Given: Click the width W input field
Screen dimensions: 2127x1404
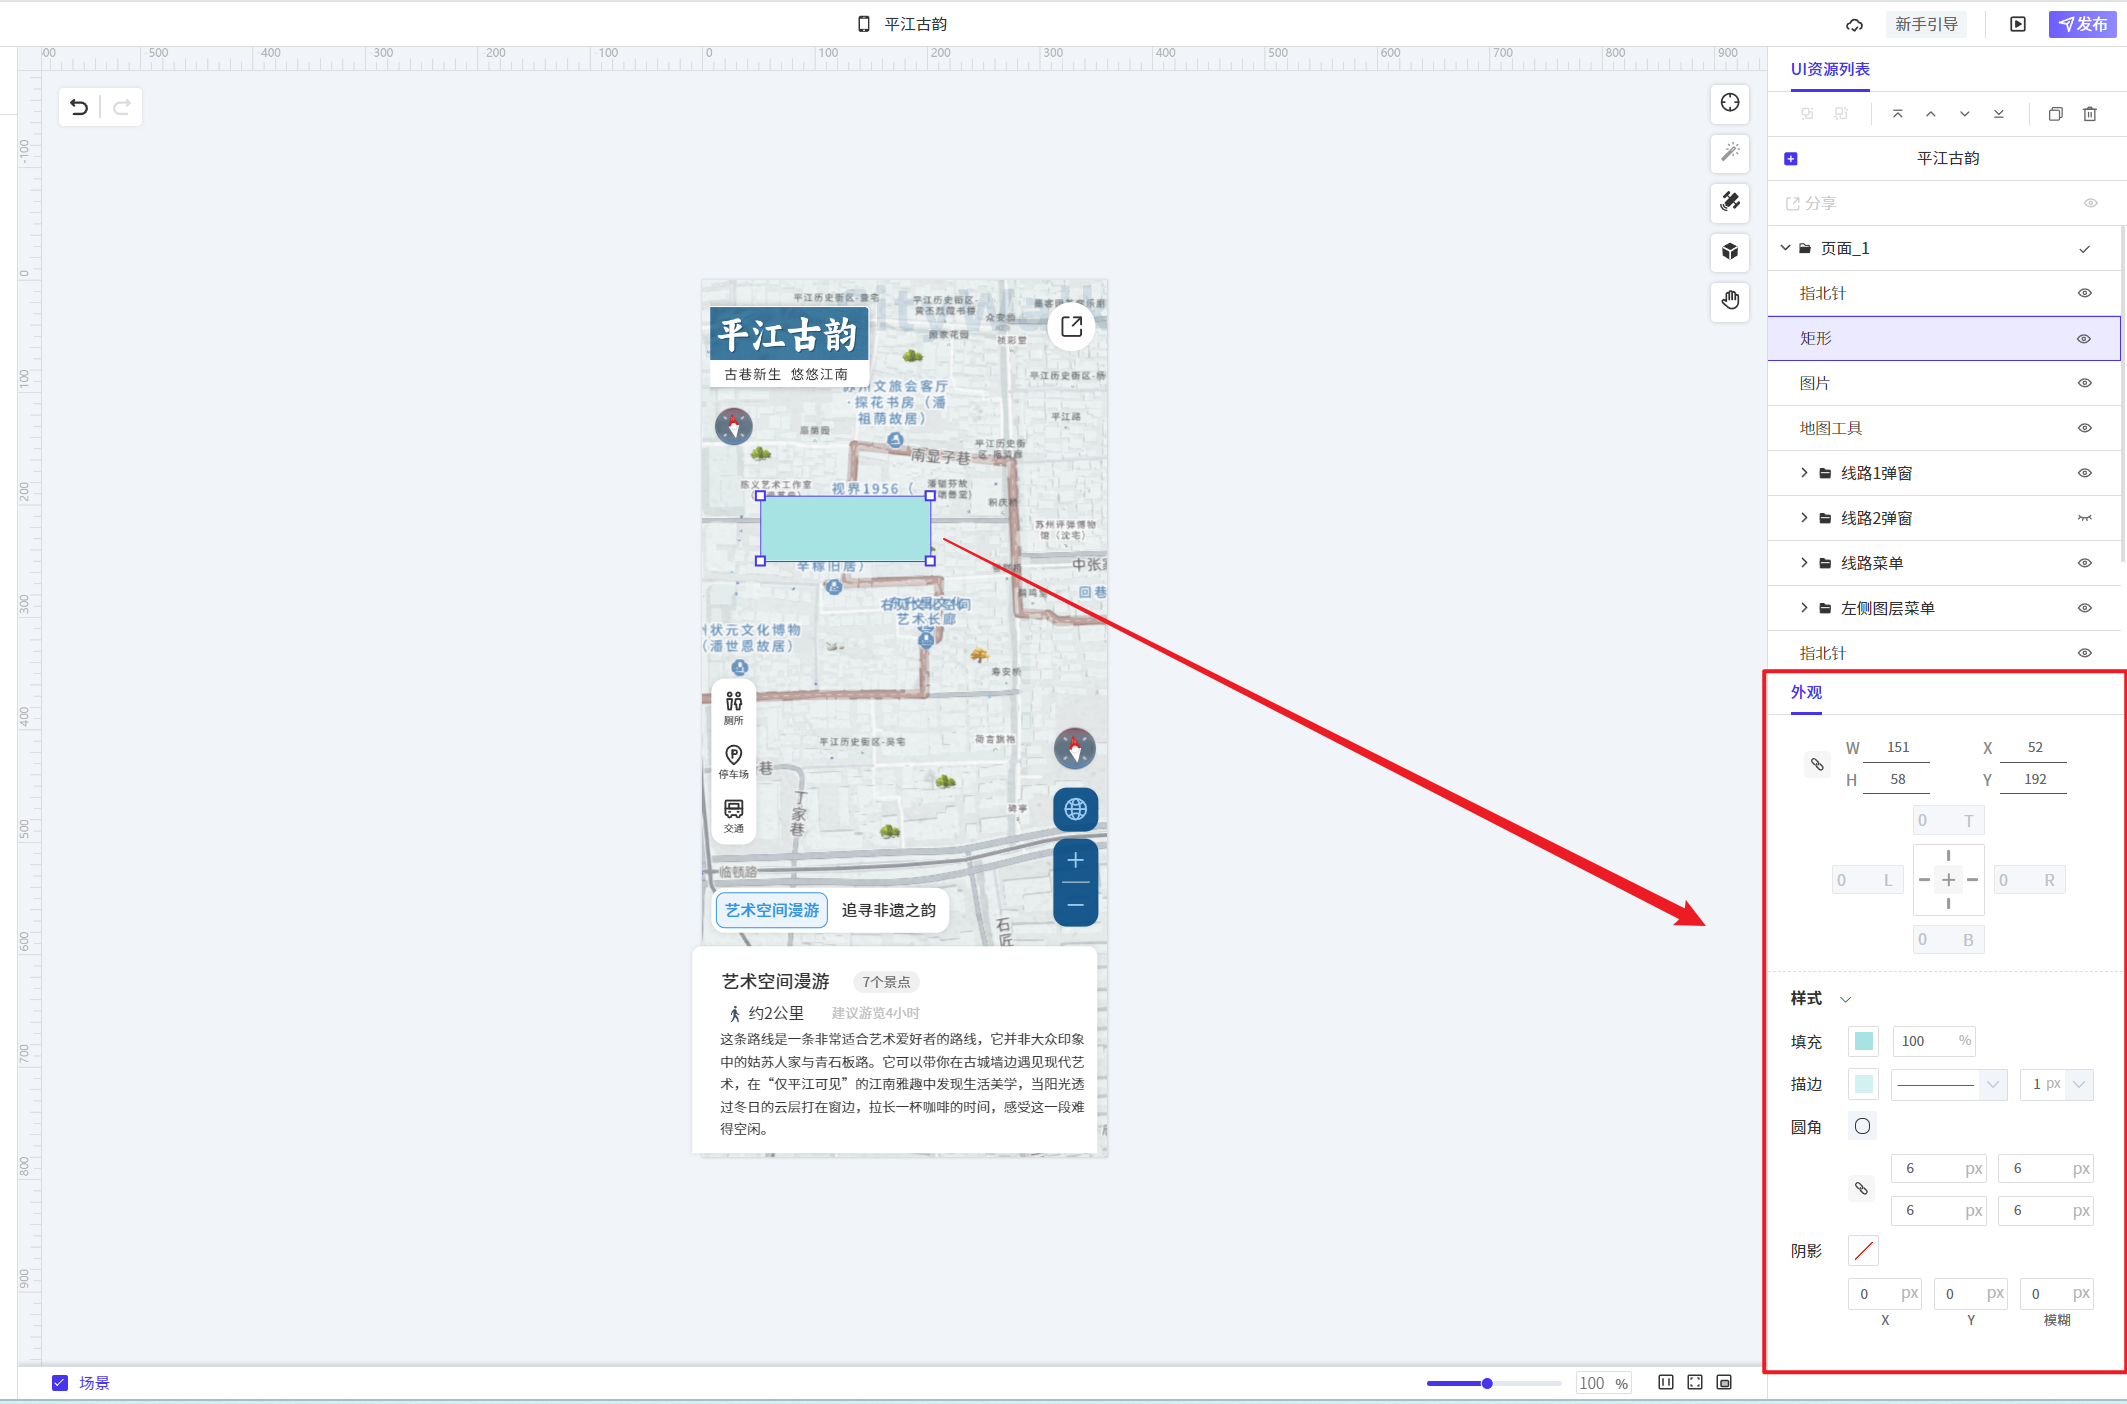Looking at the screenshot, I should (x=1897, y=748).
